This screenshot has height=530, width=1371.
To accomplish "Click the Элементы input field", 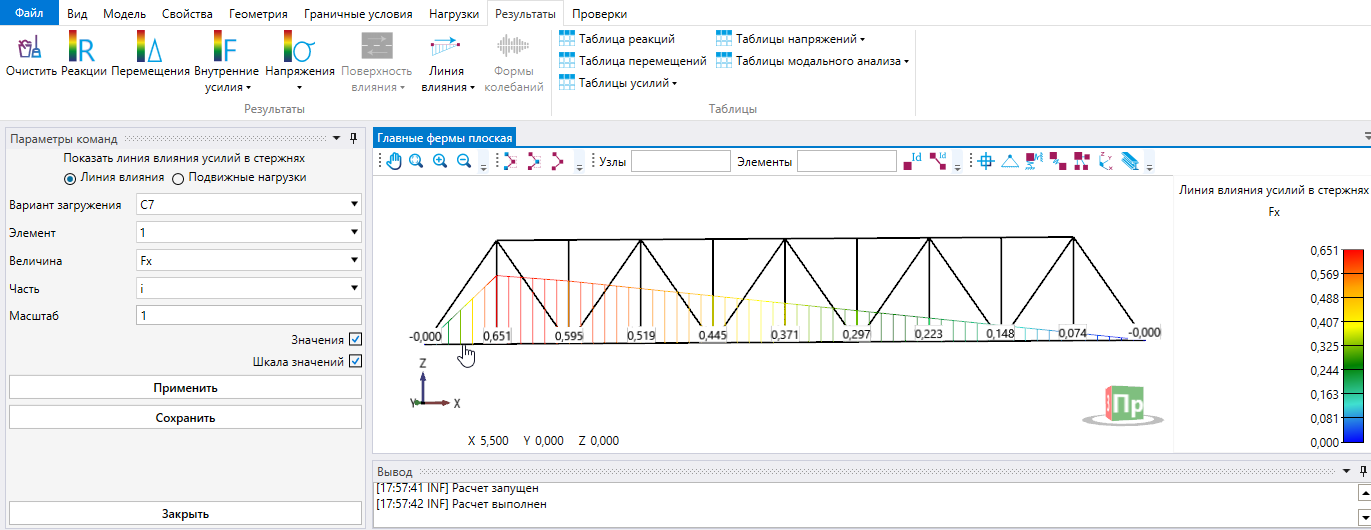I will pos(847,161).
